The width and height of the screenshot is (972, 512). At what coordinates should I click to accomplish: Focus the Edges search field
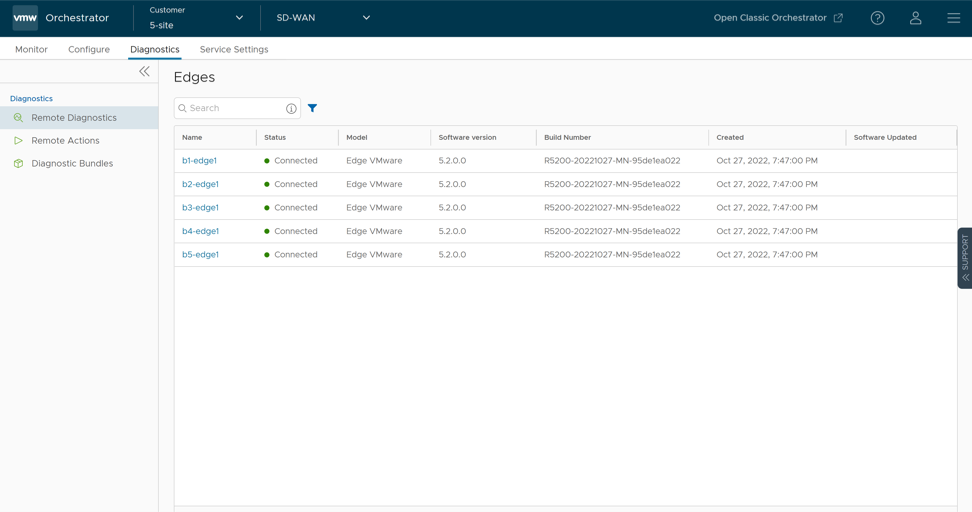tap(234, 108)
